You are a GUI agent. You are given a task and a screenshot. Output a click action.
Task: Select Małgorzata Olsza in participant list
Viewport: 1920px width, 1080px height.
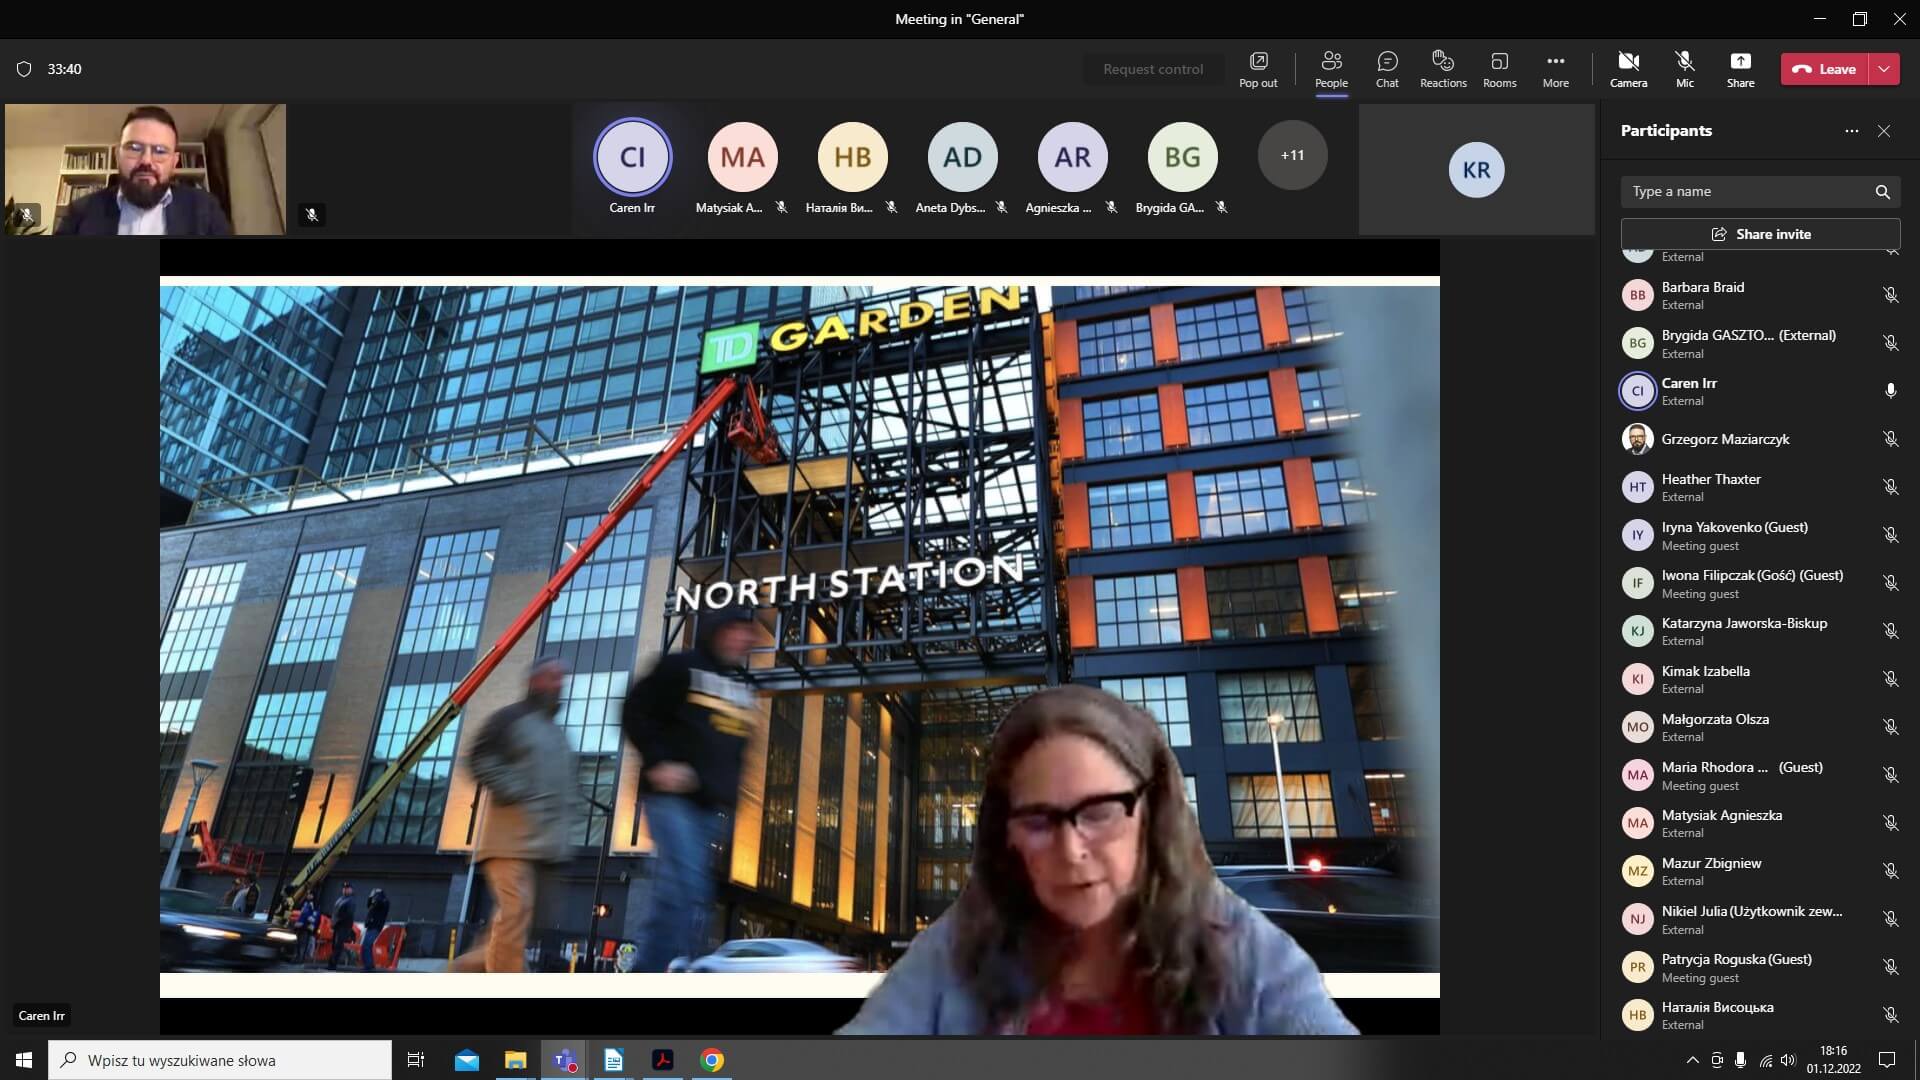coord(1760,727)
